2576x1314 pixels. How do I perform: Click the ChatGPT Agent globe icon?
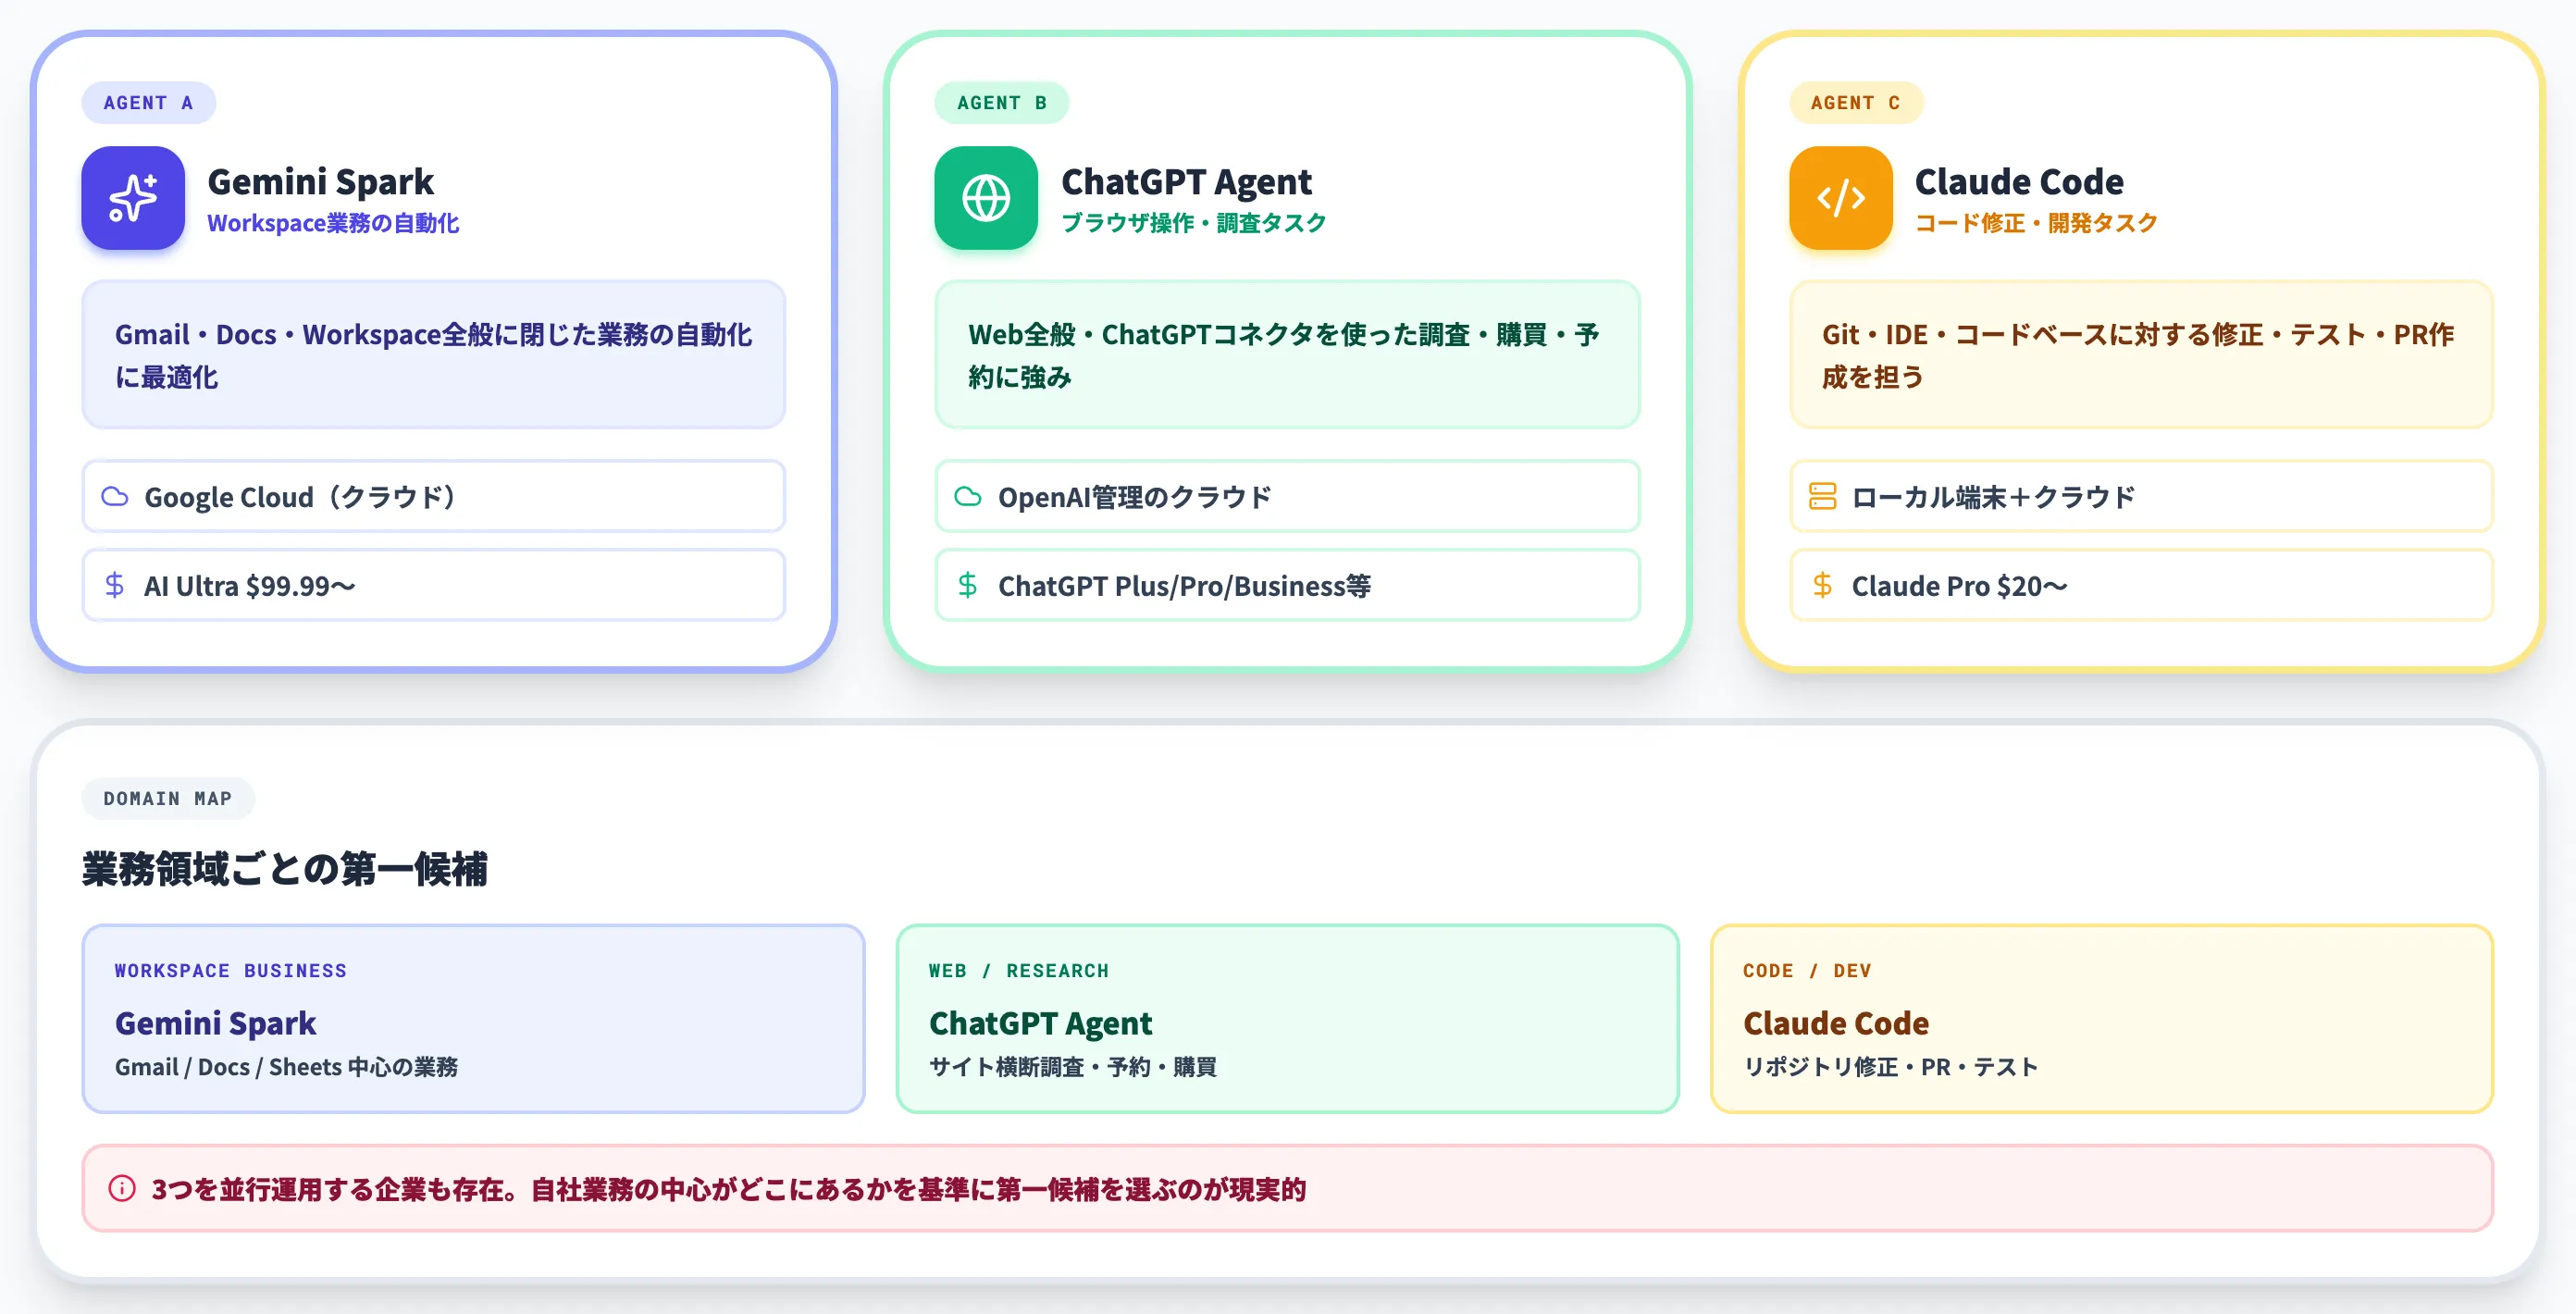(986, 198)
